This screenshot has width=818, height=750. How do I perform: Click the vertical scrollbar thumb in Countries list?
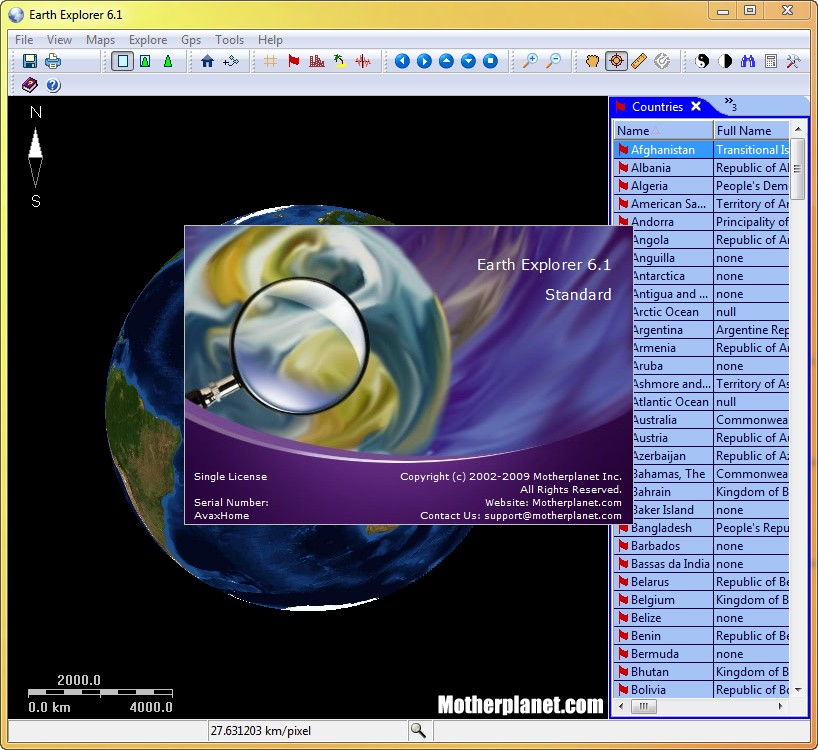797,168
